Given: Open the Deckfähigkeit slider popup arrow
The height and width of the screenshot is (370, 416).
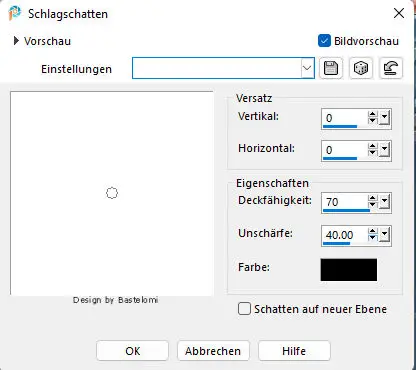Looking at the screenshot, I should tap(384, 202).
